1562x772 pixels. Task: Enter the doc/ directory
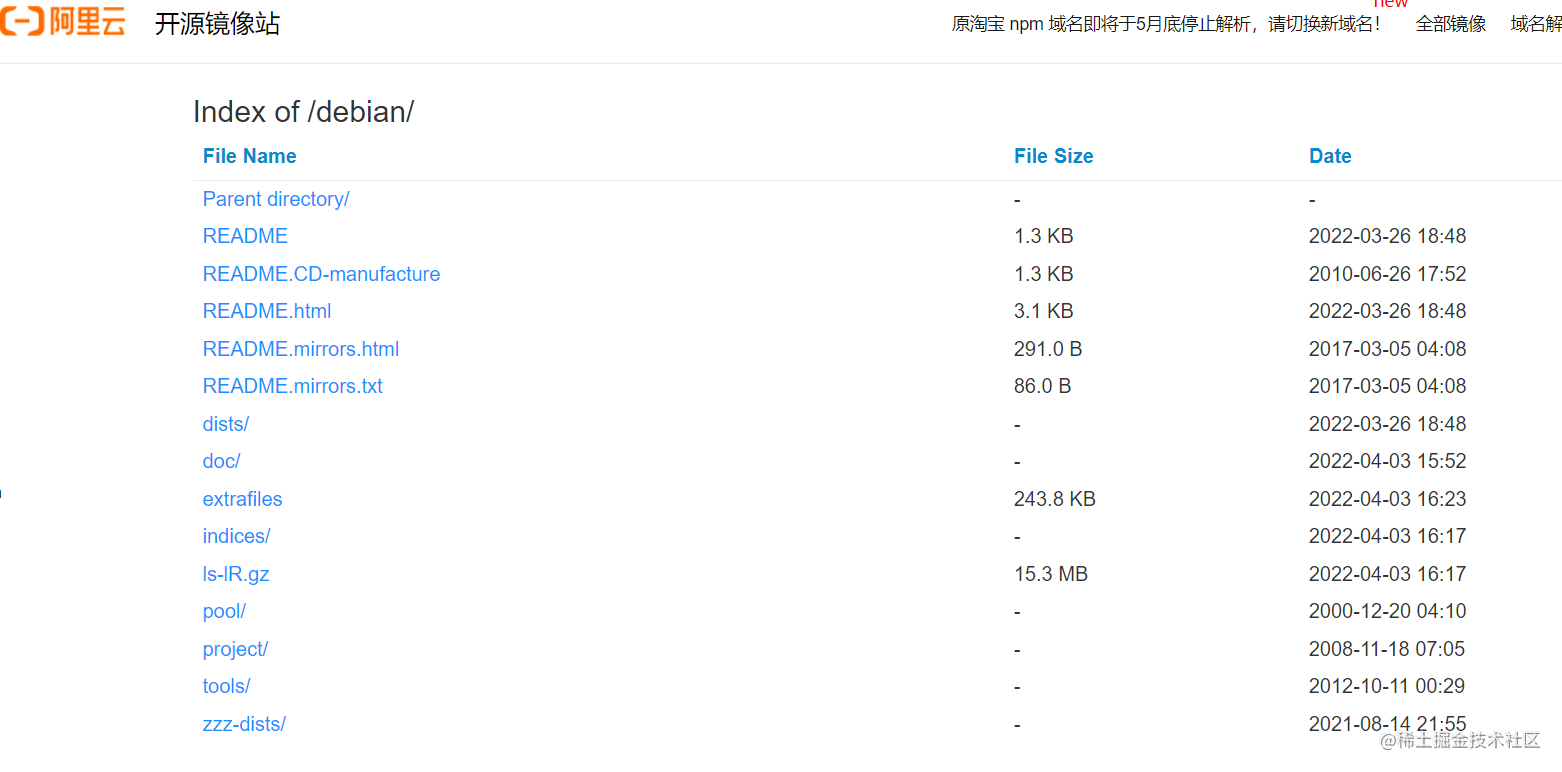tap(220, 461)
